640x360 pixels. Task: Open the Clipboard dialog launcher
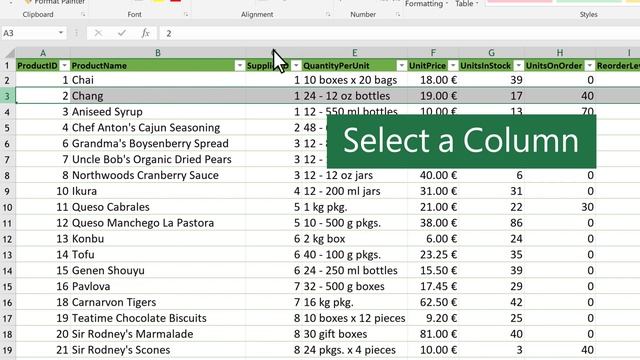point(83,15)
